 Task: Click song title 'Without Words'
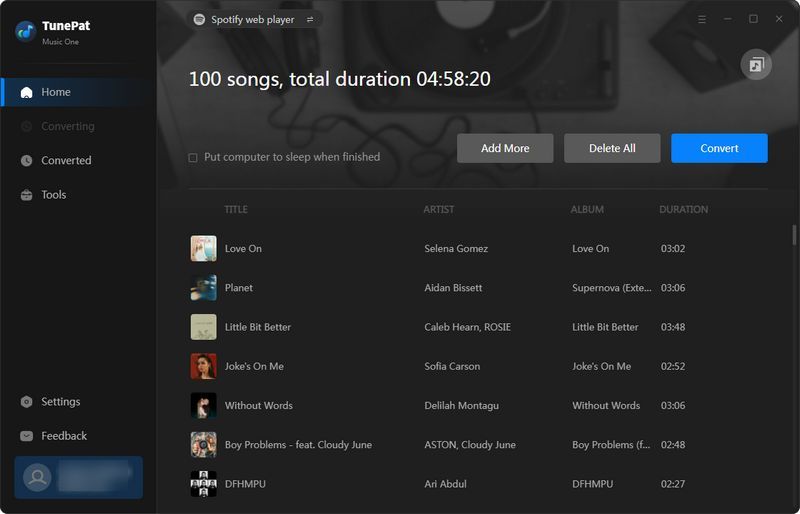tap(259, 406)
